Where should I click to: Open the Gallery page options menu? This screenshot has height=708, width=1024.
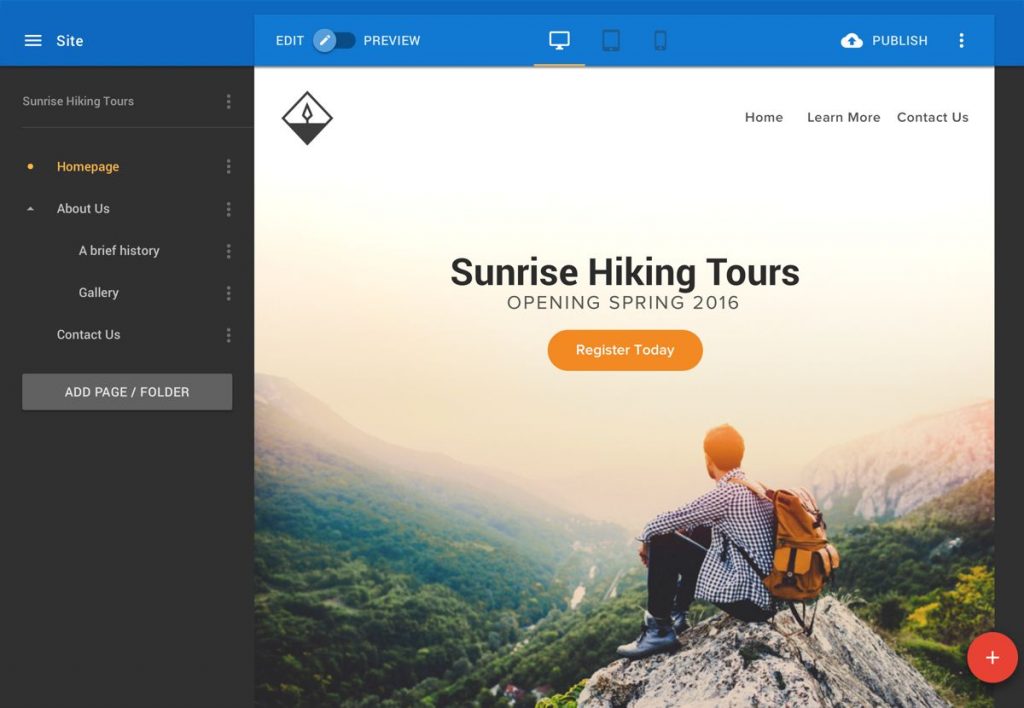[228, 292]
